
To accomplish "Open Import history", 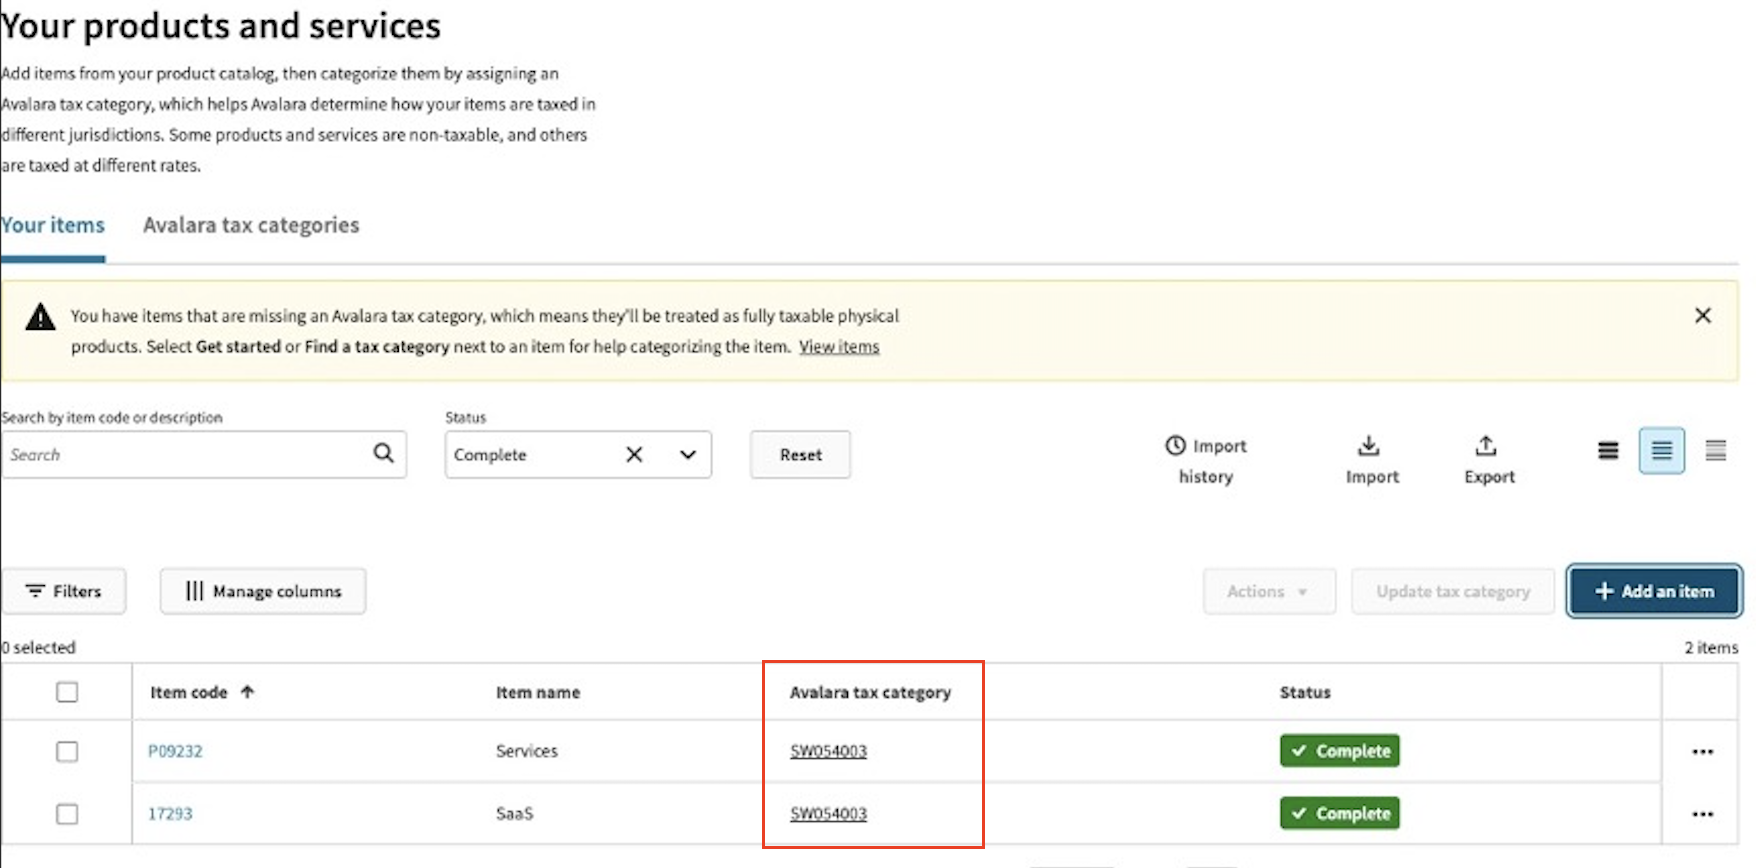I will pyautogui.click(x=1205, y=460).
